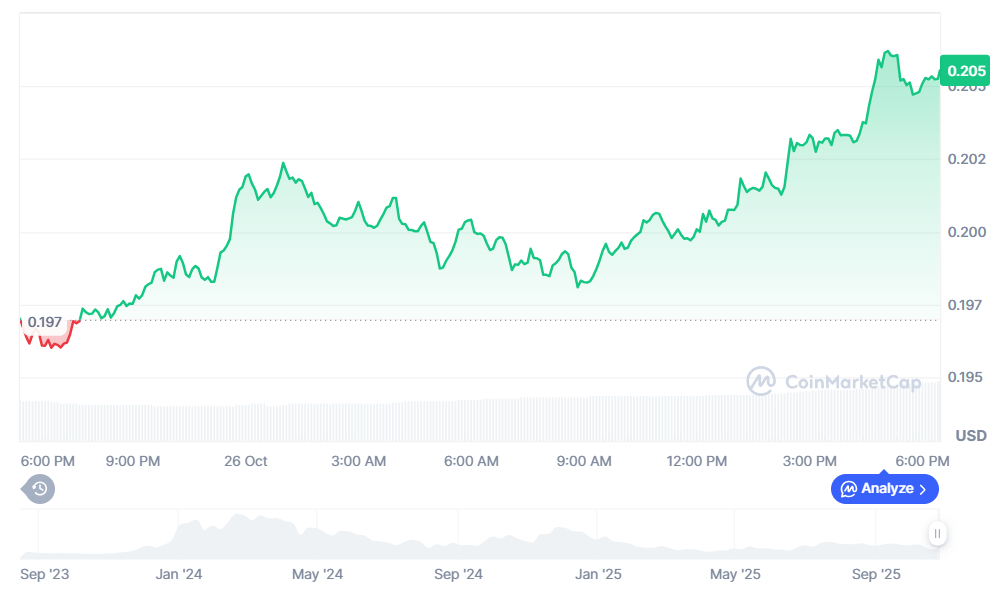This screenshot has width=1003, height=595.
Task: Click the red section of price line
Action: [x=50, y=342]
